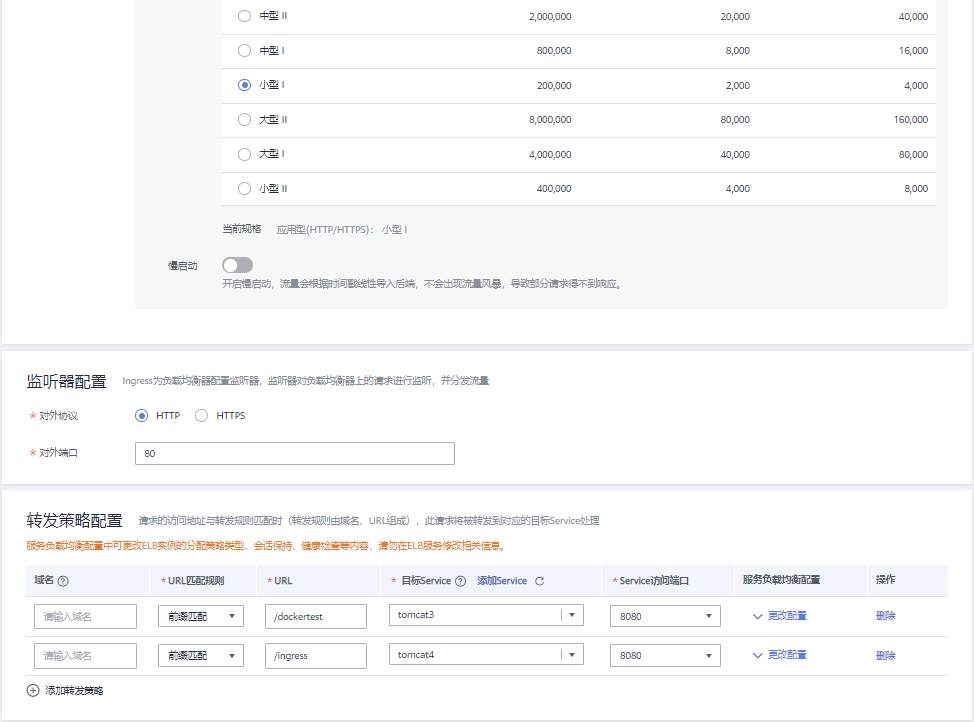The image size is (974, 722).
Task: Click the 200,000 value in 小型 I row
Action: click(x=553, y=85)
